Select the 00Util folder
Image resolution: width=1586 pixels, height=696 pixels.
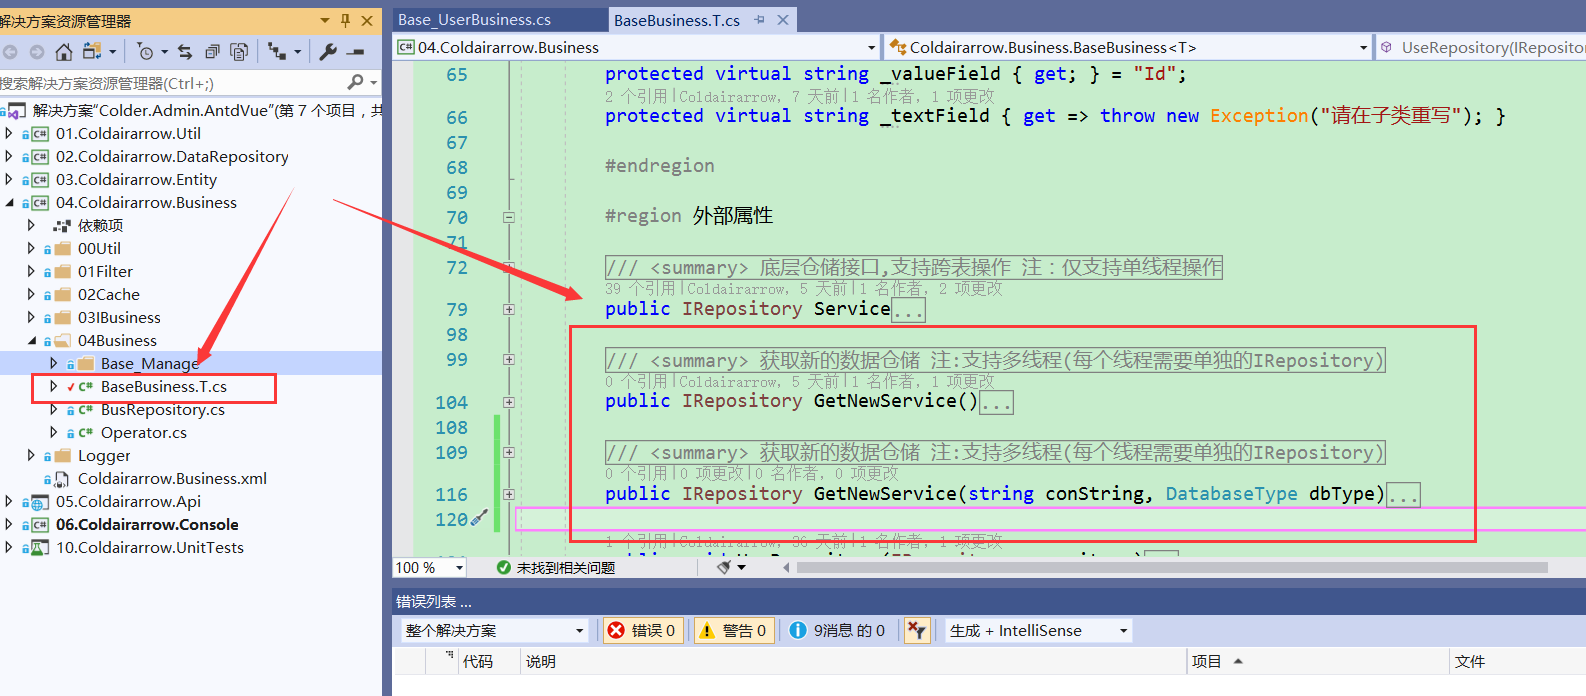99,248
